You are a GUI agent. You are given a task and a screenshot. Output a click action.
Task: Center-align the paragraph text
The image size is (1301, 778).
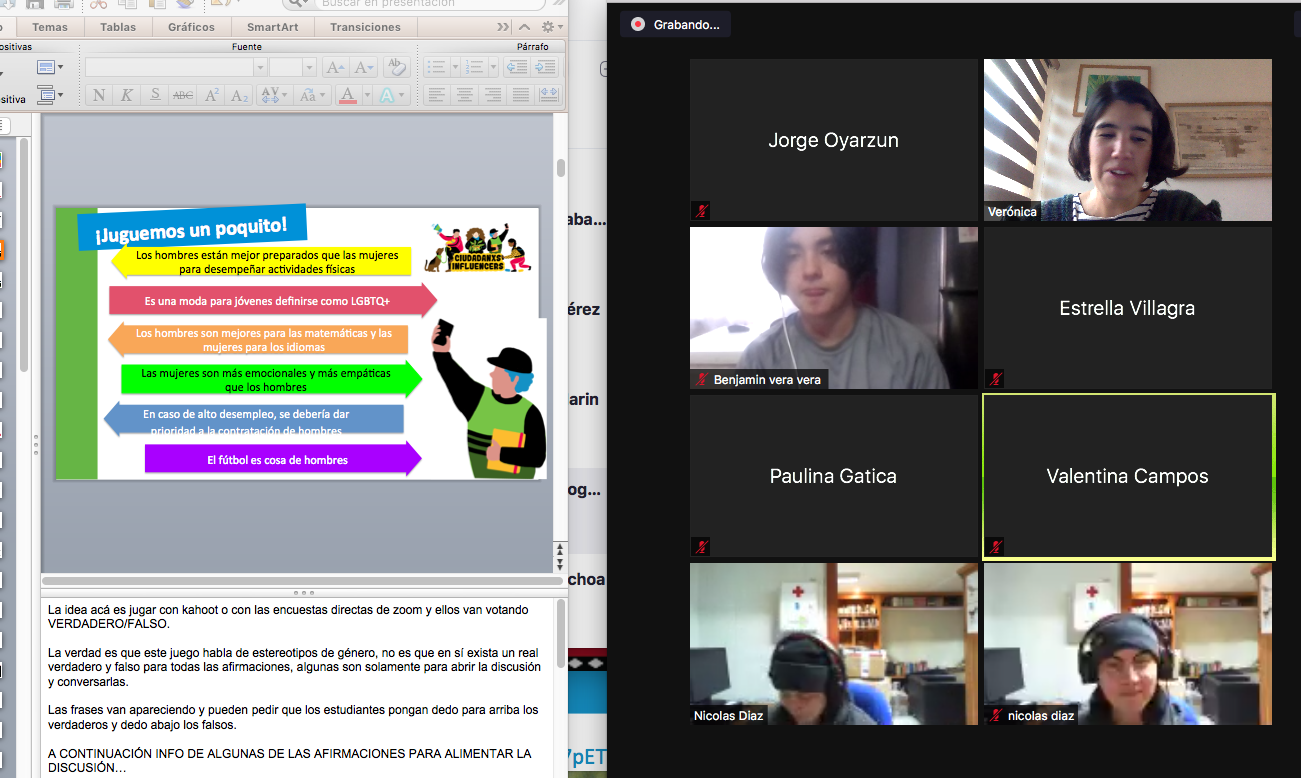(x=464, y=96)
